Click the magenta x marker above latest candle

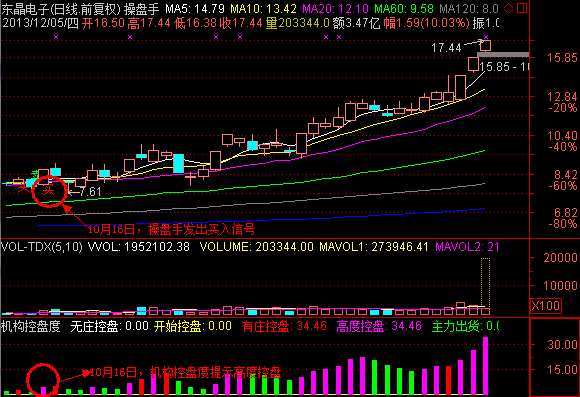point(486,37)
